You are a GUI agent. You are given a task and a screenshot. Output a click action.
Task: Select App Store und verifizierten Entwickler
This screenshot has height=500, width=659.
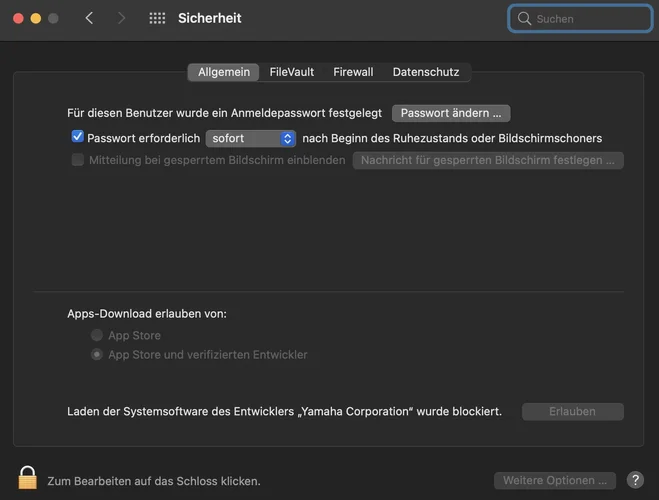[97, 354]
